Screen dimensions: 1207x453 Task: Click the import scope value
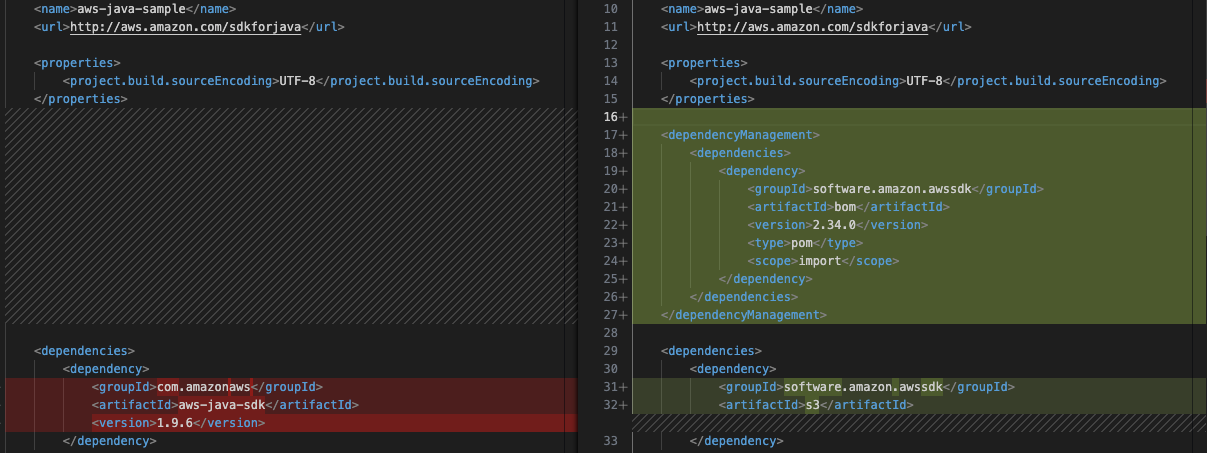pos(821,261)
